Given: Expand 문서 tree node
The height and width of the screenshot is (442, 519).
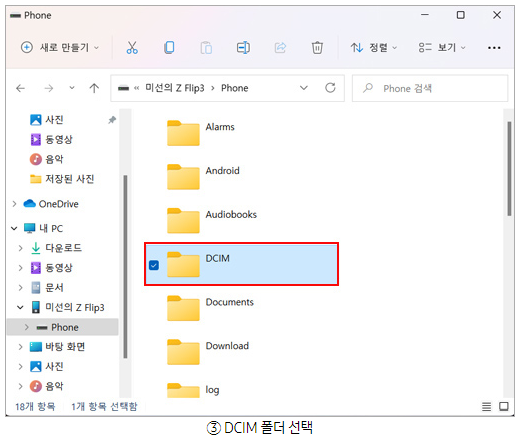Looking at the screenshot, I should [x=20, y=287].
